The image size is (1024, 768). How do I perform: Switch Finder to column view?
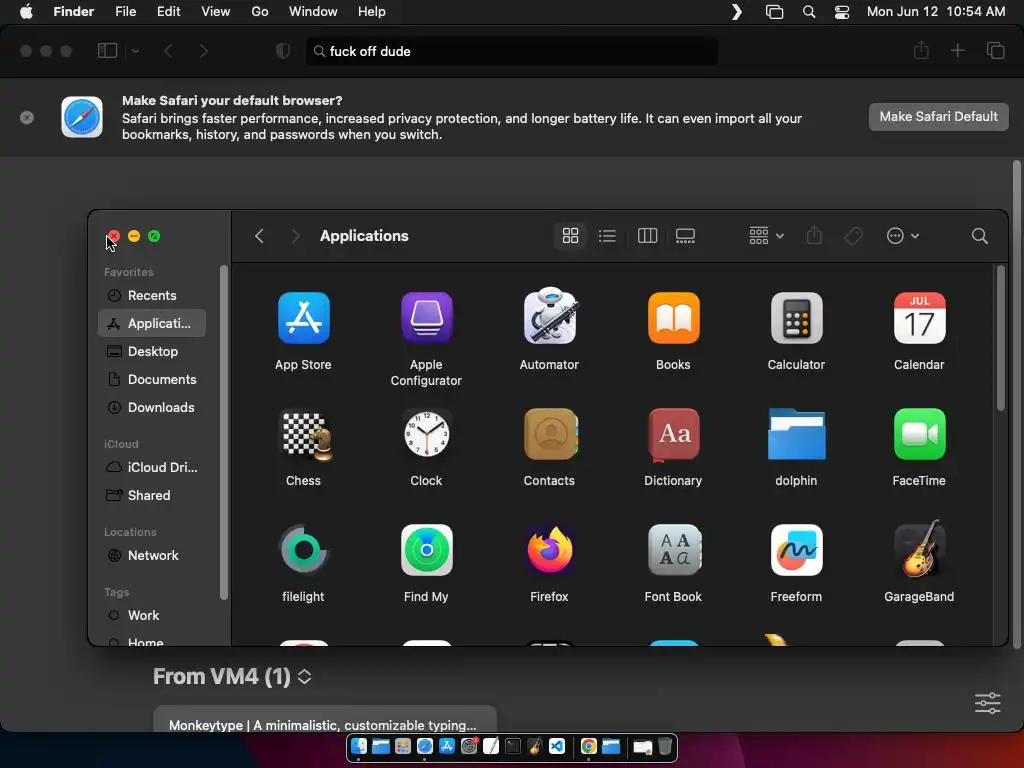(647, 236)
